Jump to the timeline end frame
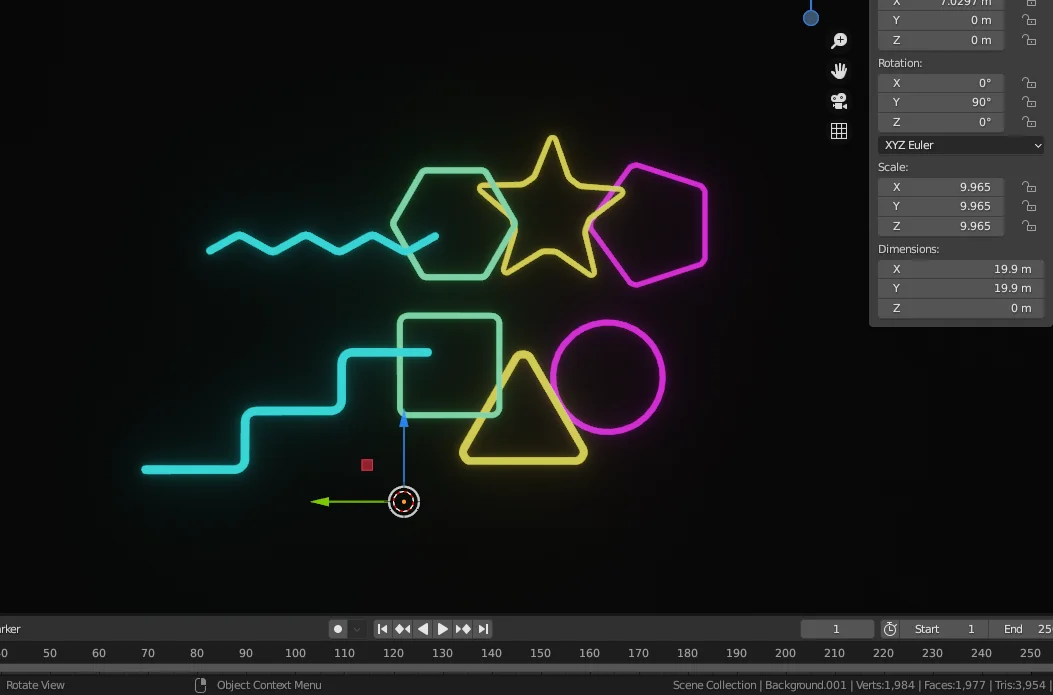The image size is (1053, 695). [x=483, y=629]
